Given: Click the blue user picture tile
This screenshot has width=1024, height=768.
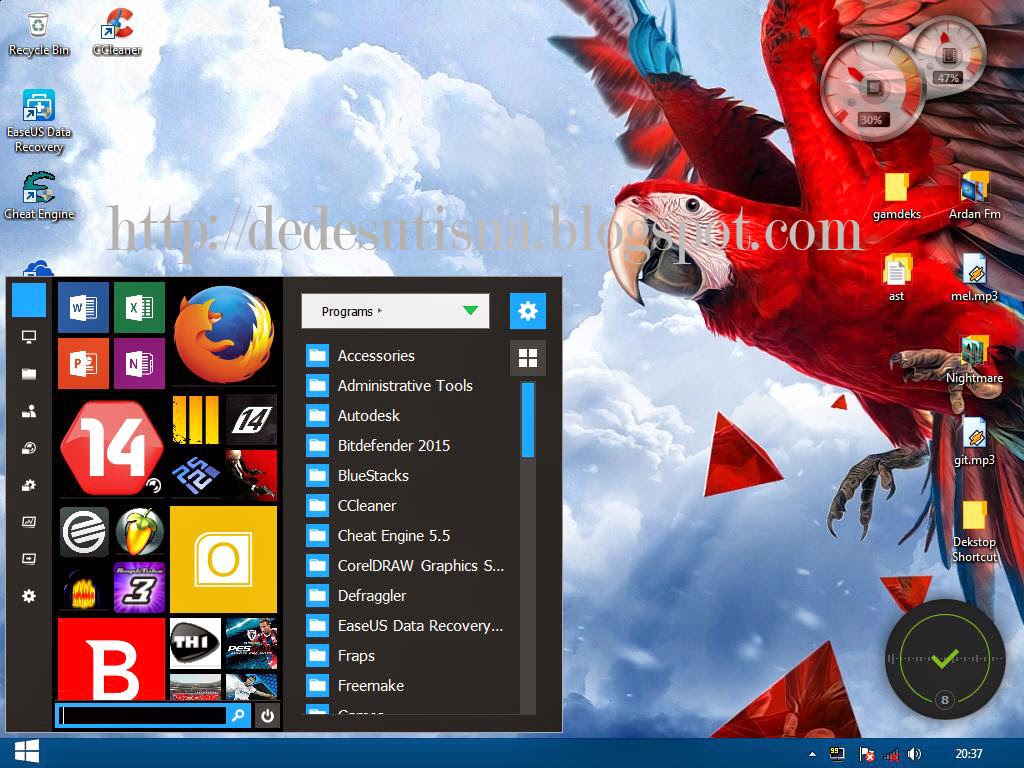Looking at the screenshot, I should point(29,299).
